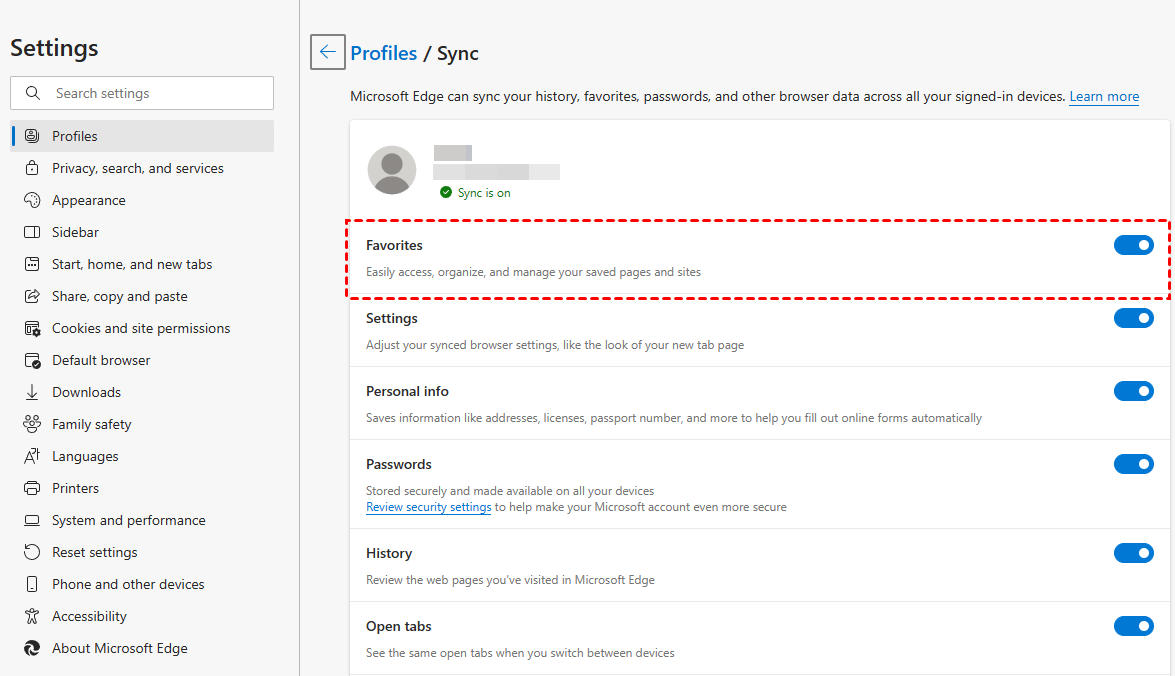The image size is (1175, 676).
Task: Turn off Favorites sync toggle
Action: coord(1133,245)
